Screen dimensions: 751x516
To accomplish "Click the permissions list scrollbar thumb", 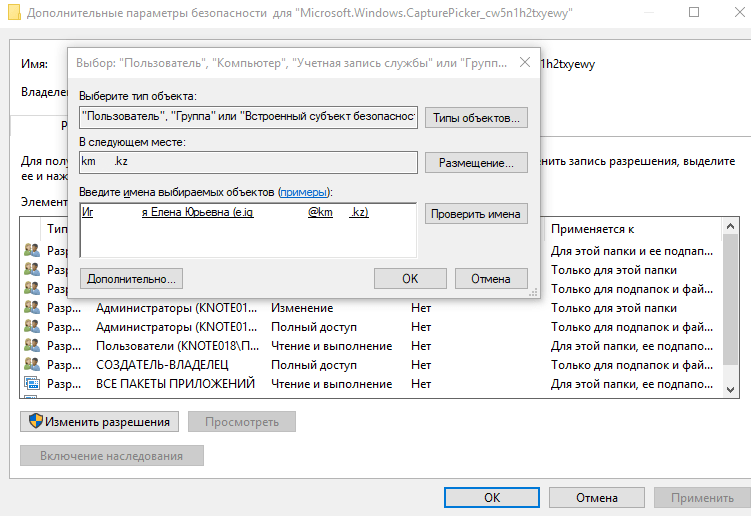I will coord(730,299).
